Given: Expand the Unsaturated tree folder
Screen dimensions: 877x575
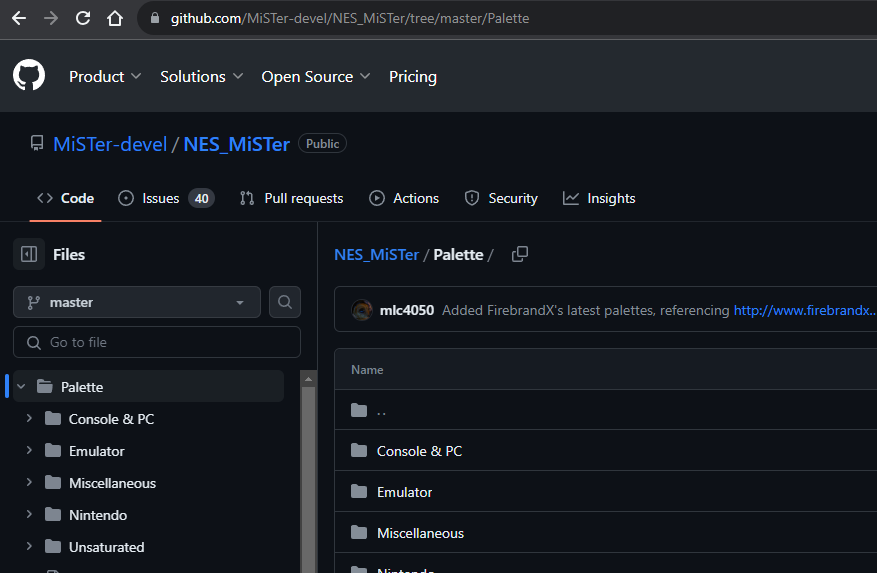Looking at the screenshot, I should click(29, 546).
